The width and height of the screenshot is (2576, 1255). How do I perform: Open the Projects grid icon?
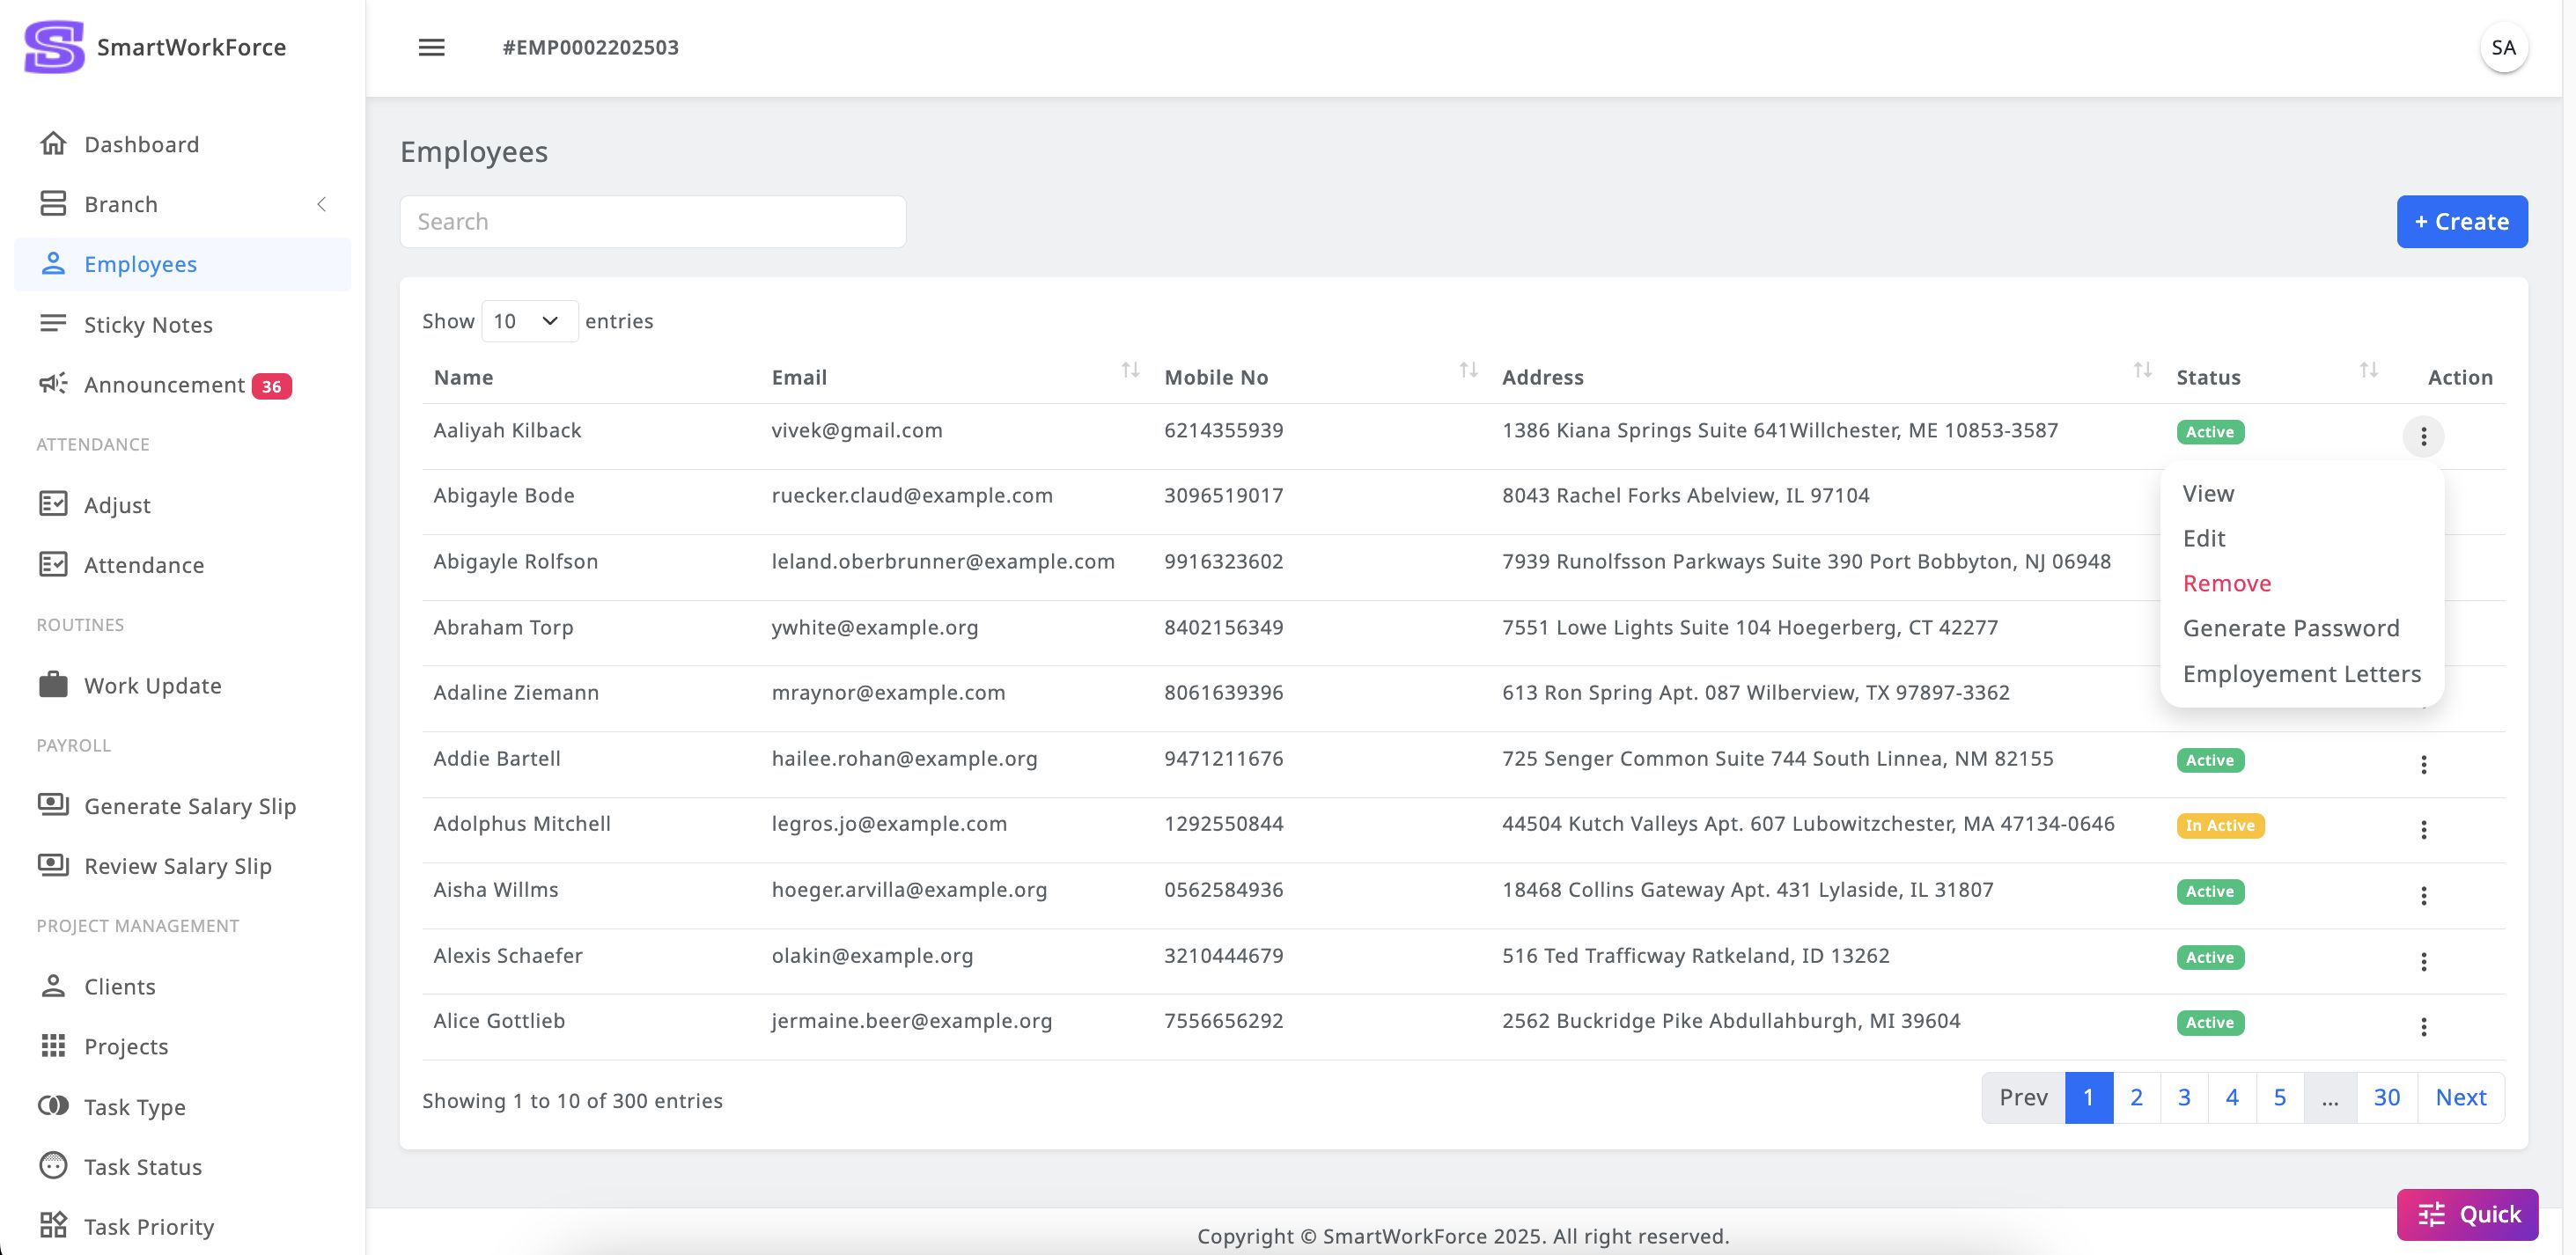point(53,1046)
